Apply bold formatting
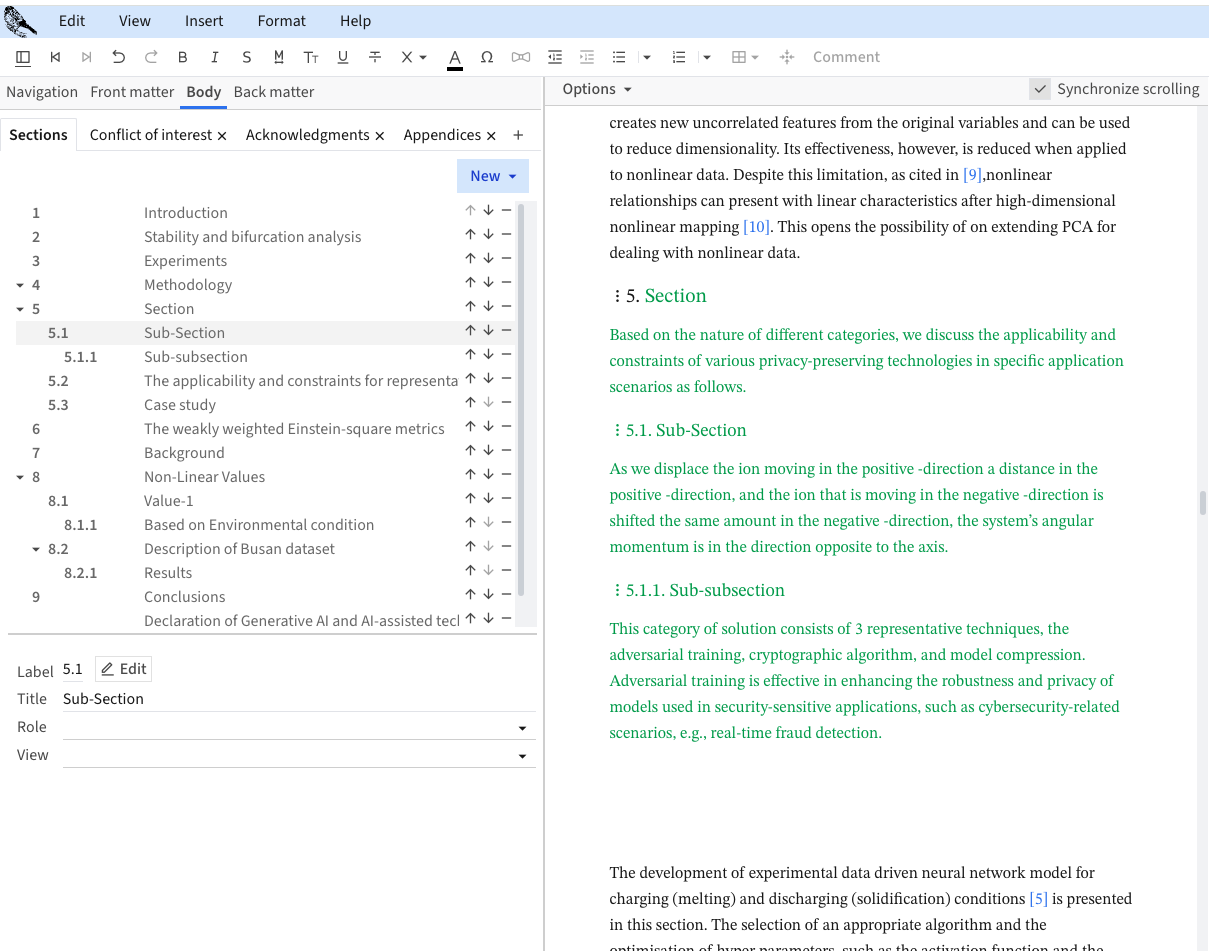 coord(182,57)
